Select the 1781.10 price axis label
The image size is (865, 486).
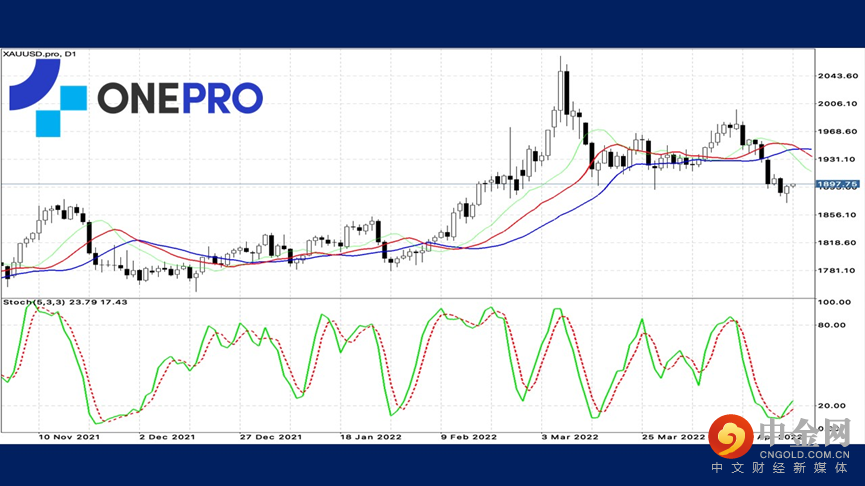[x=837, y=271]
